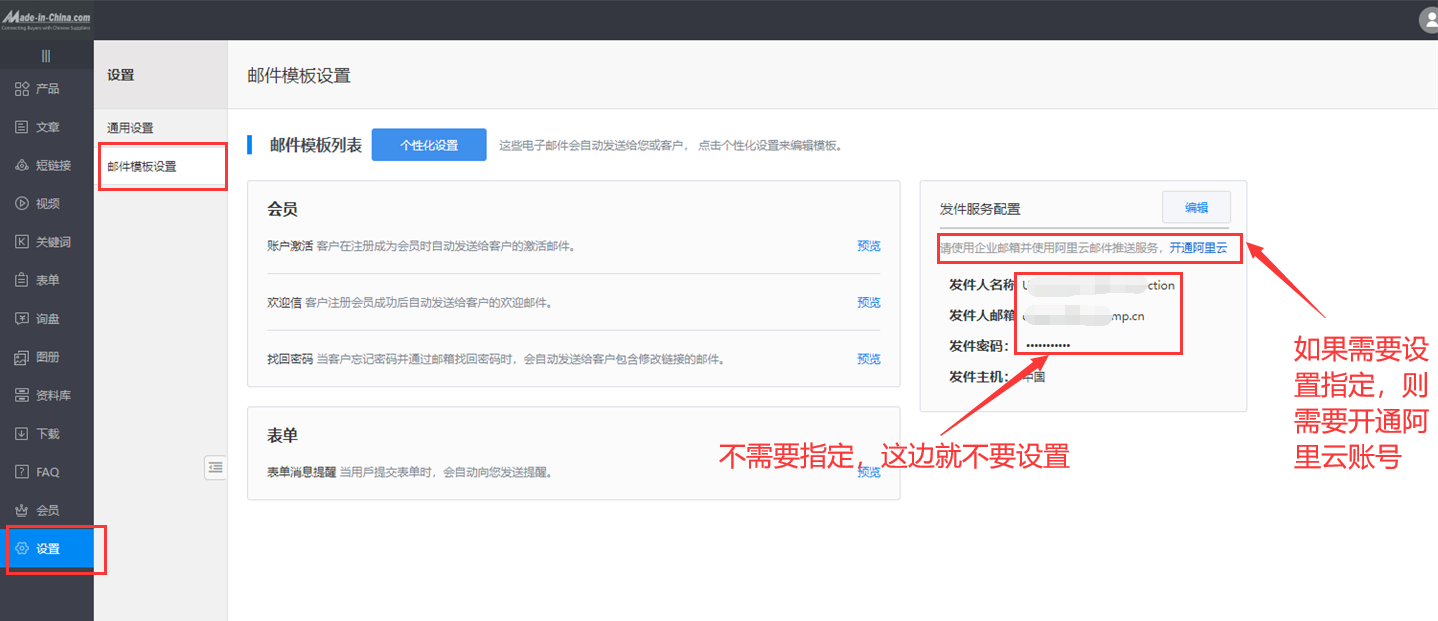Click the 视频 sidebar icon
Image resolution: width=1438 pixels, height=621 pixels.
tap(40, 202)
